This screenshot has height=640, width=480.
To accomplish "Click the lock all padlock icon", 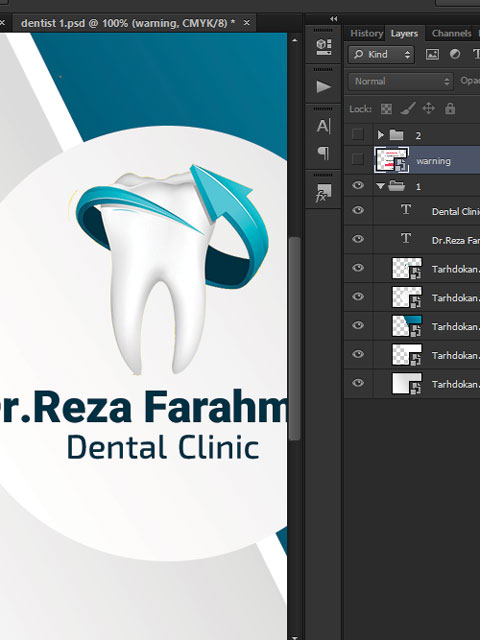I will coord(450,109).
